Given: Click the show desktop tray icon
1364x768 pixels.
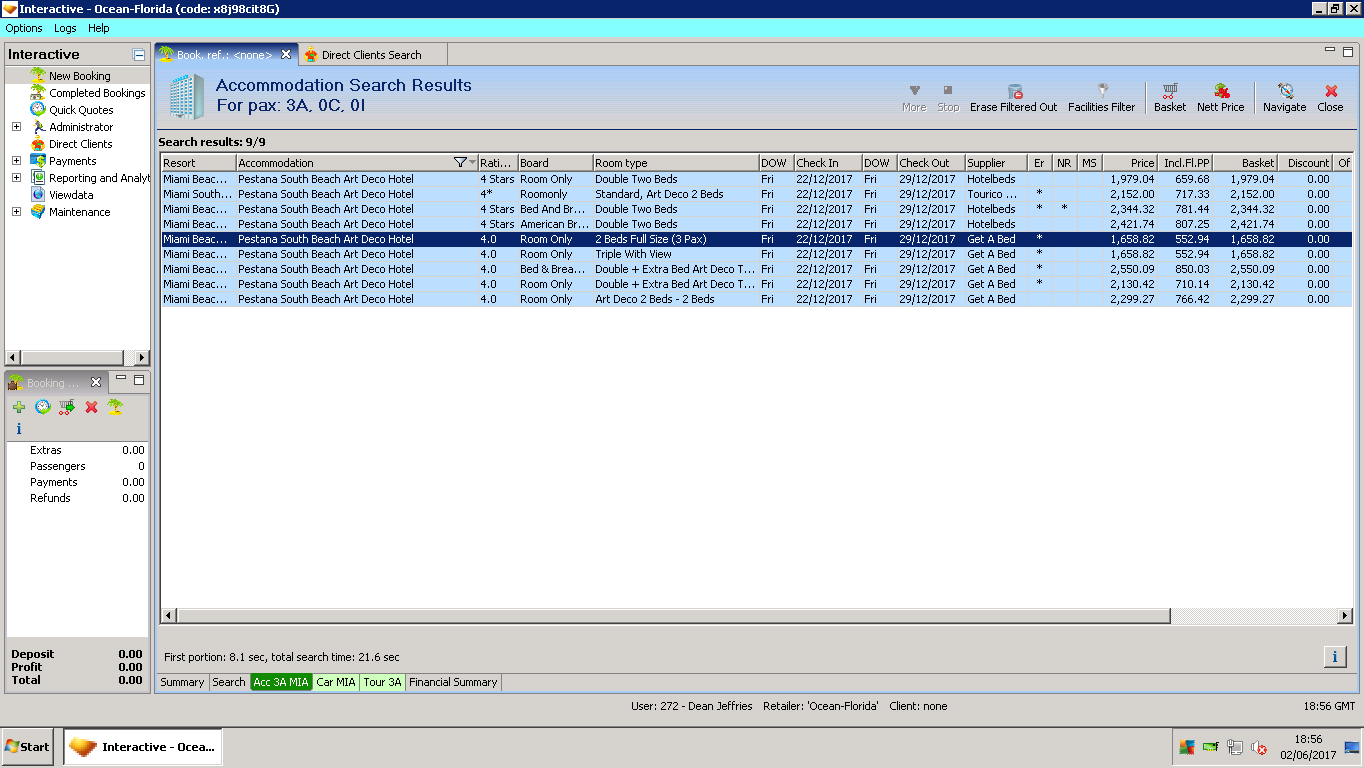Looking at the screenshot, I should [x=1352, y=747].
